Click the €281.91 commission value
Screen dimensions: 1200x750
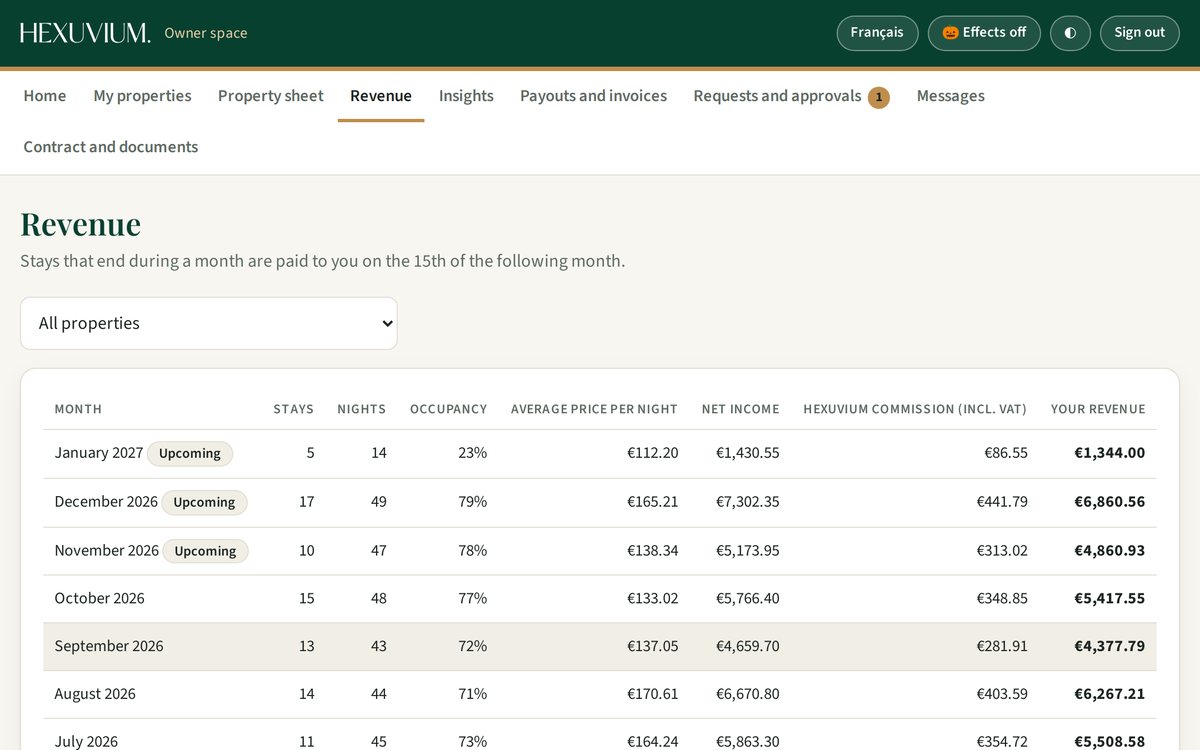[x=1002, y=647]
